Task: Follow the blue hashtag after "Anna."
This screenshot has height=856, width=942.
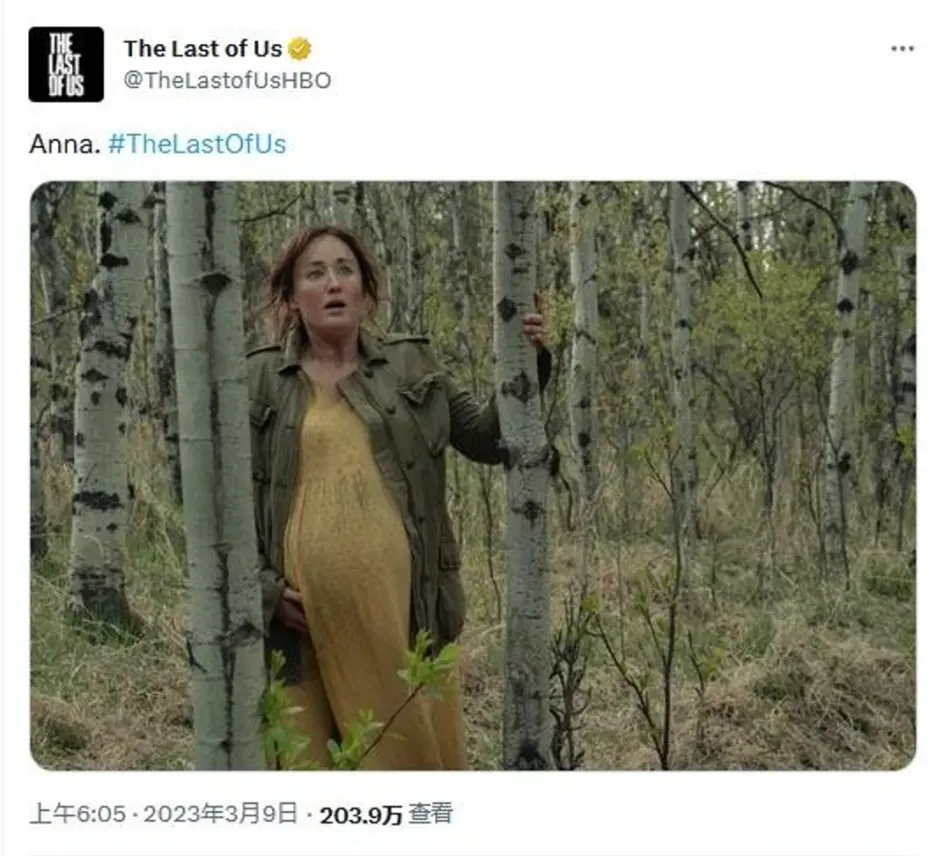Action: pyautogui.click(x=197, y=144)
